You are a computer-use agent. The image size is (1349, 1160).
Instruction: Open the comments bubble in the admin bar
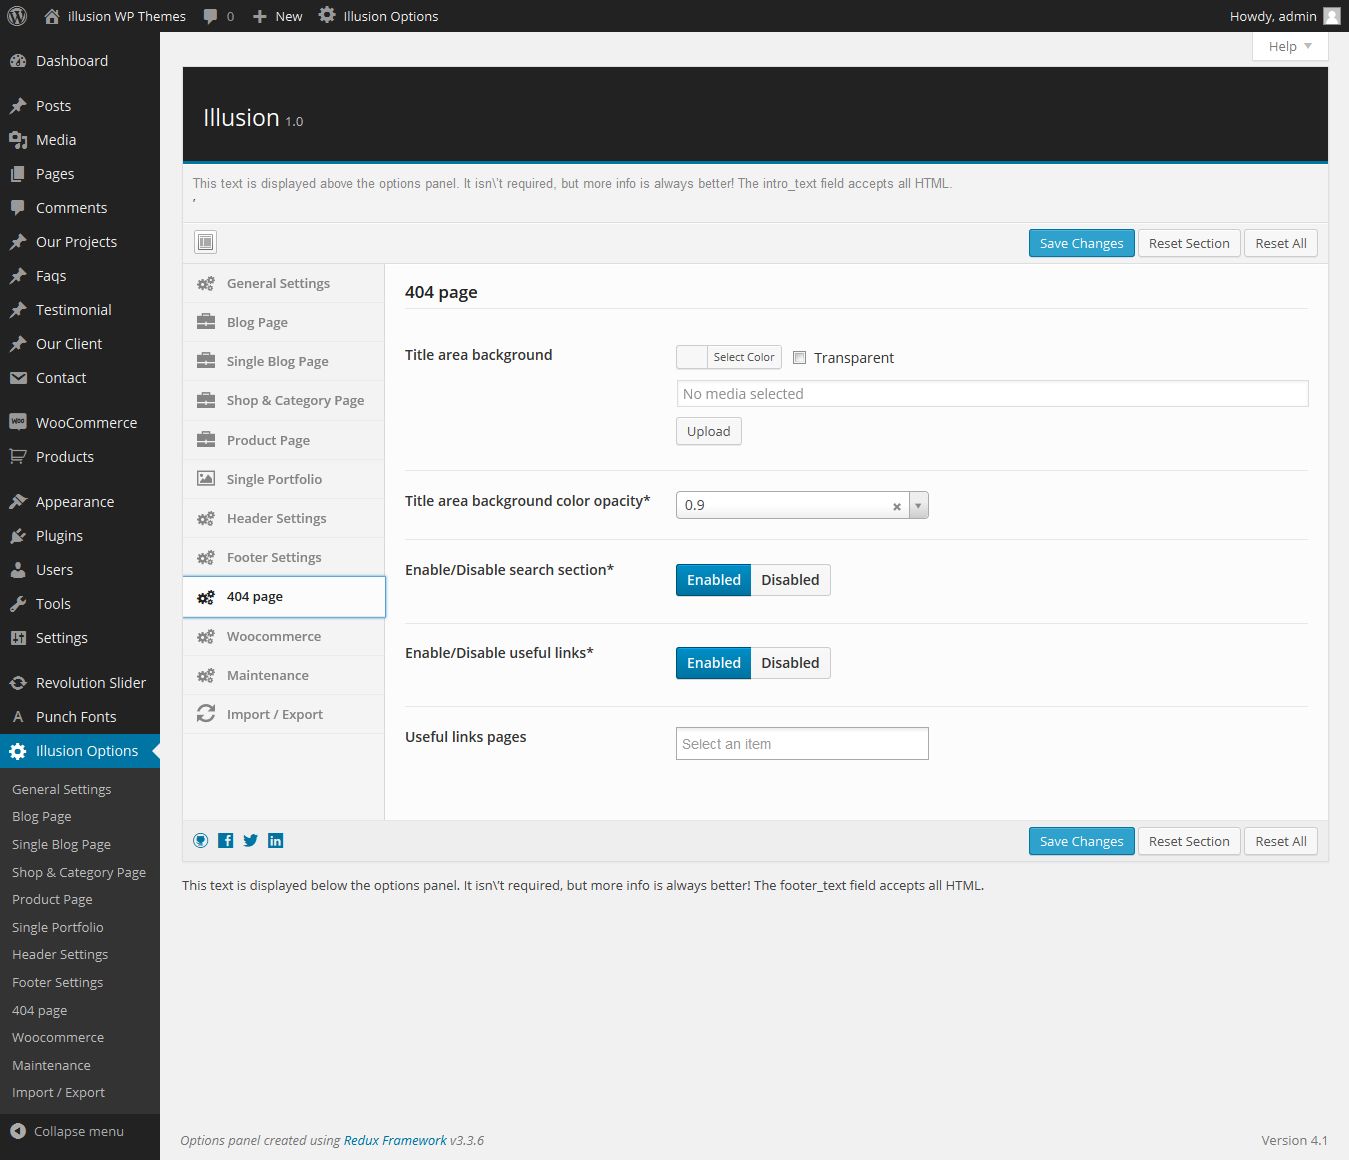coord(211,16)
